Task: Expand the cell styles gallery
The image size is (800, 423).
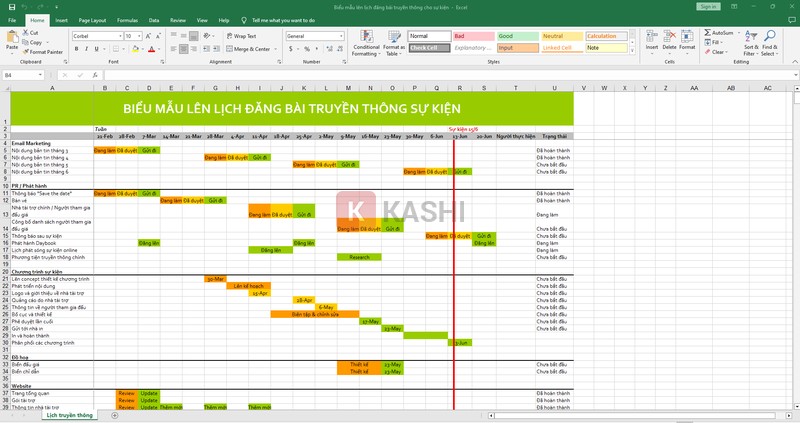Action: 633,51
